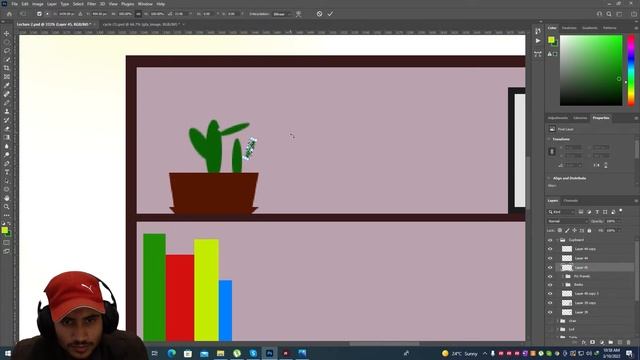Screen dimensions: 640x360
Task: Click the hue slider strip in Color panel
Action: (x=631, y=71)
